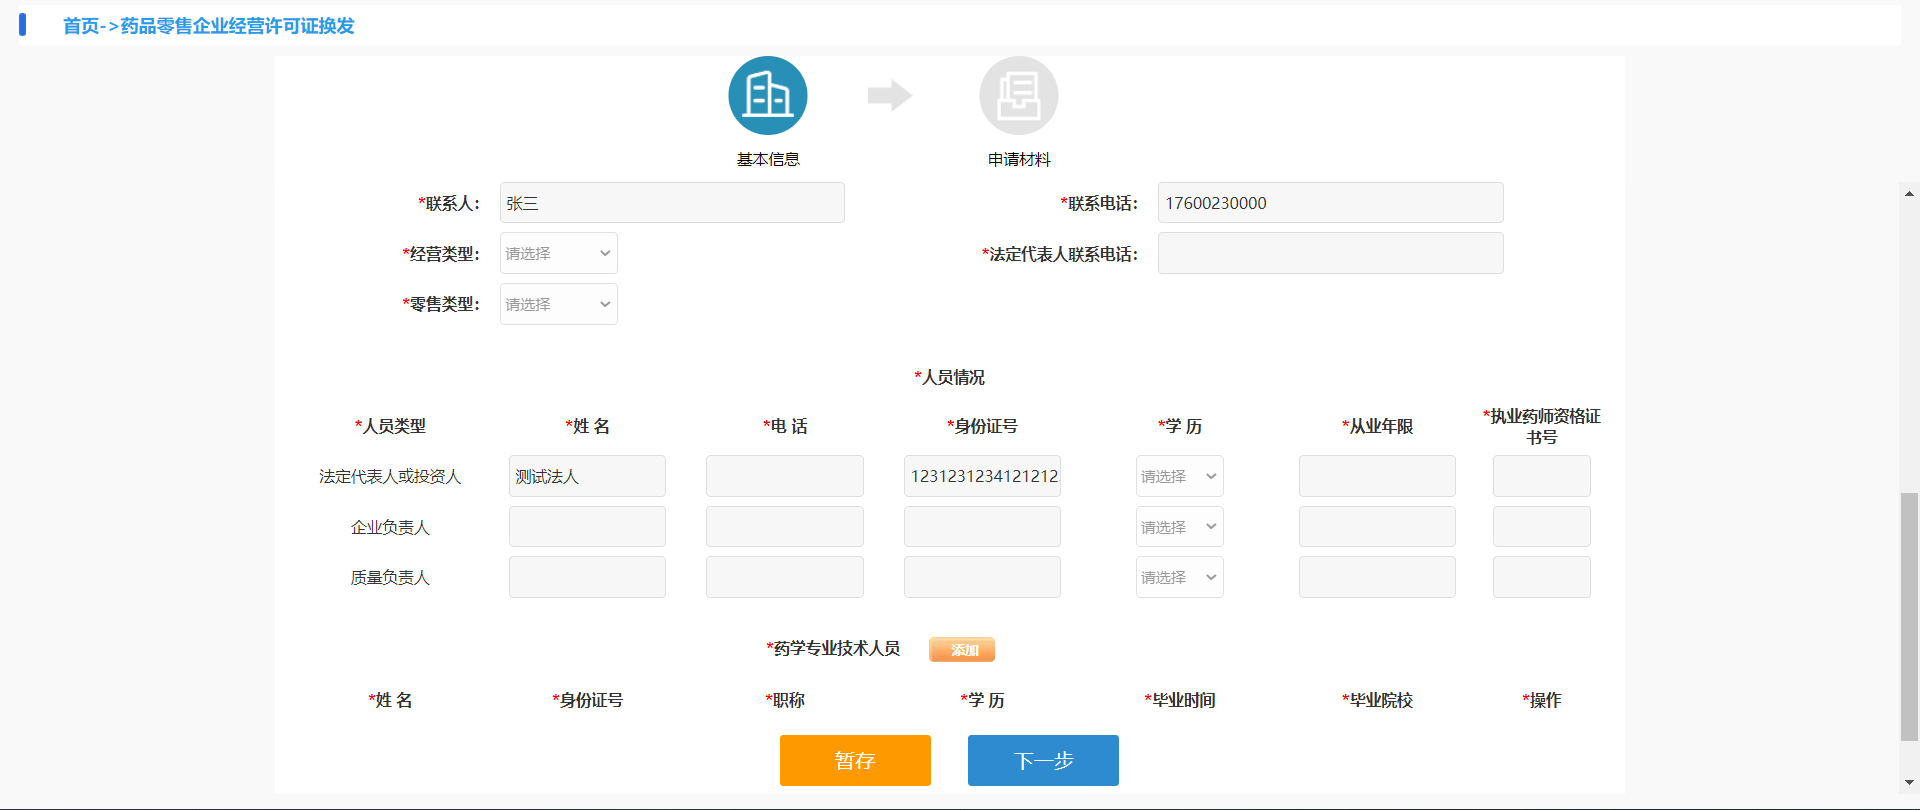Screen dimensions: 1920x810
Task: Click the 联系电话 input field
Action: pyautogui.click(x=1330, y=203)
